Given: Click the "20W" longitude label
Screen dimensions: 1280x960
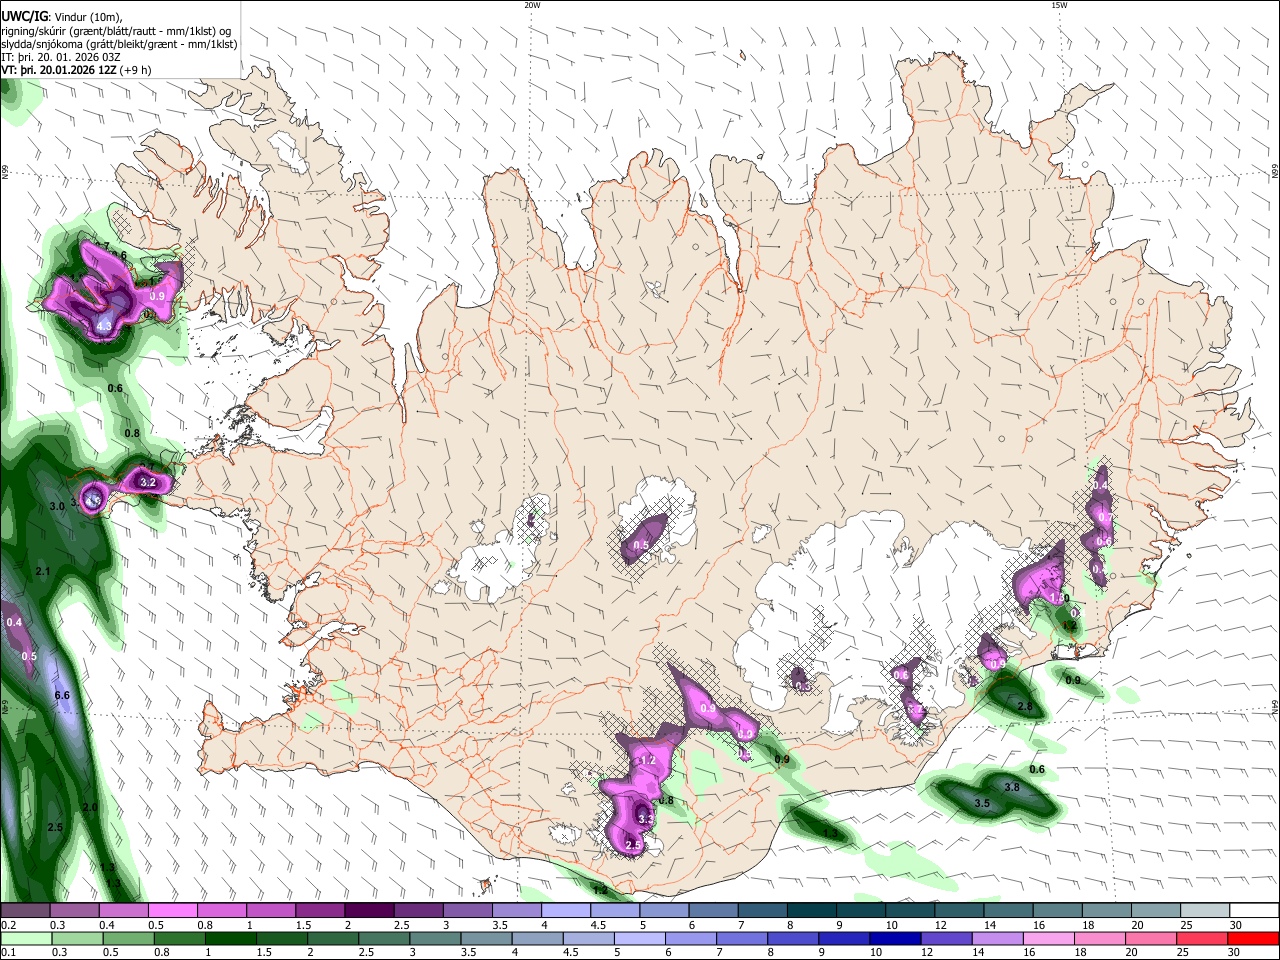Looking at the screenshot, I should pos(532,5).
